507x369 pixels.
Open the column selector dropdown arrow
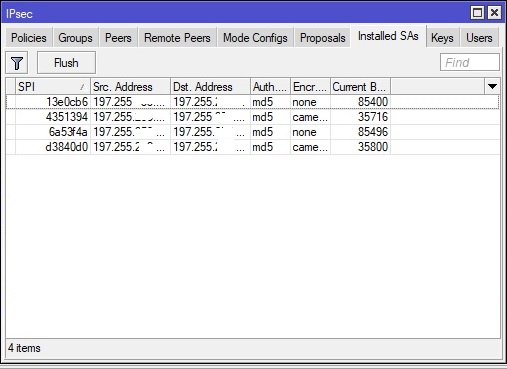pos(492,87)
